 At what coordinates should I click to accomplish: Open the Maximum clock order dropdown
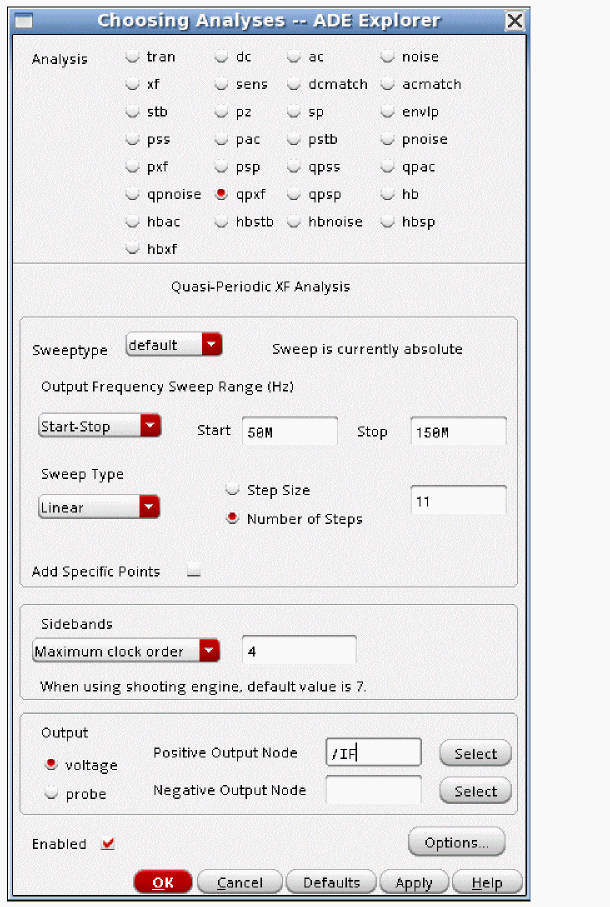tap(126, 651)
